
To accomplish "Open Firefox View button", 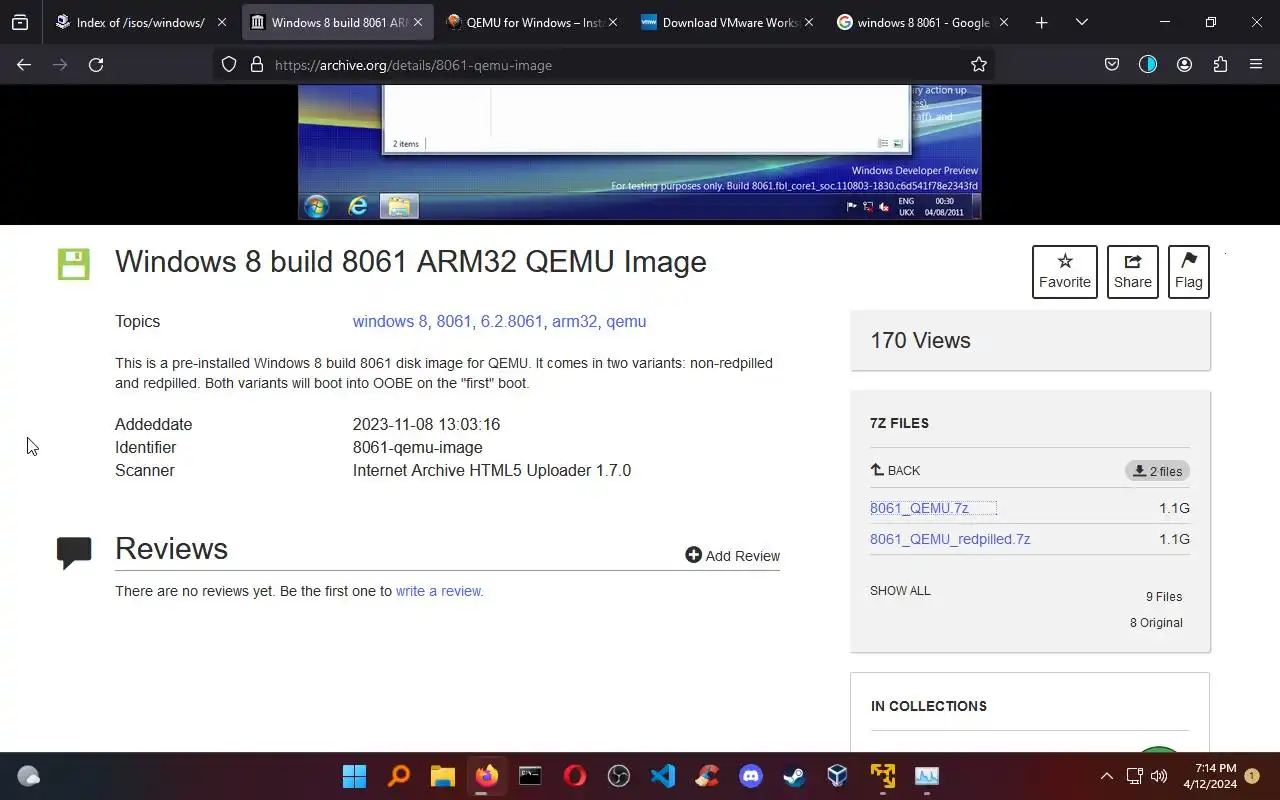I will coord(20,22).
